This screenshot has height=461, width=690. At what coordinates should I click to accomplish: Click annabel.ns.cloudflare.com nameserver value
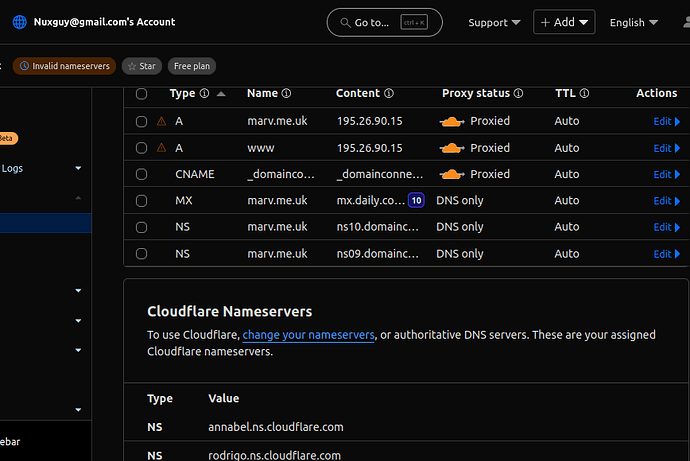pos(276,427)
